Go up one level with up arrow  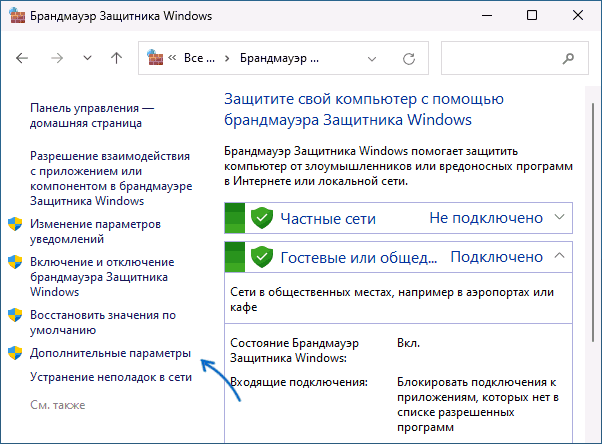click(116, 58)
